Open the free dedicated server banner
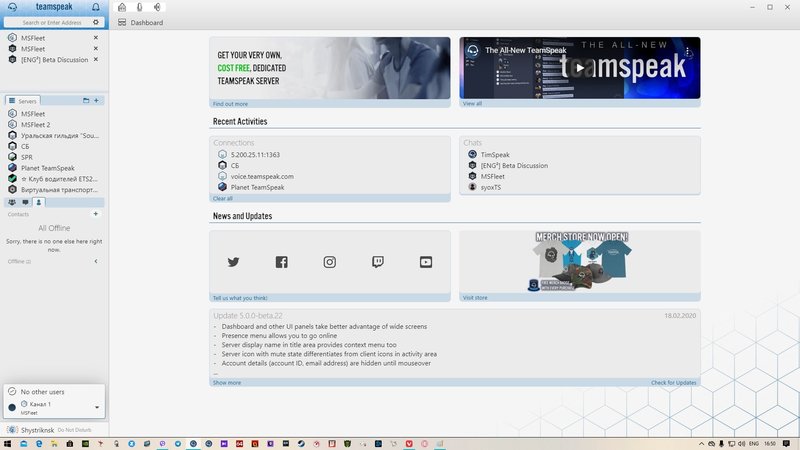 coord(330,68)
